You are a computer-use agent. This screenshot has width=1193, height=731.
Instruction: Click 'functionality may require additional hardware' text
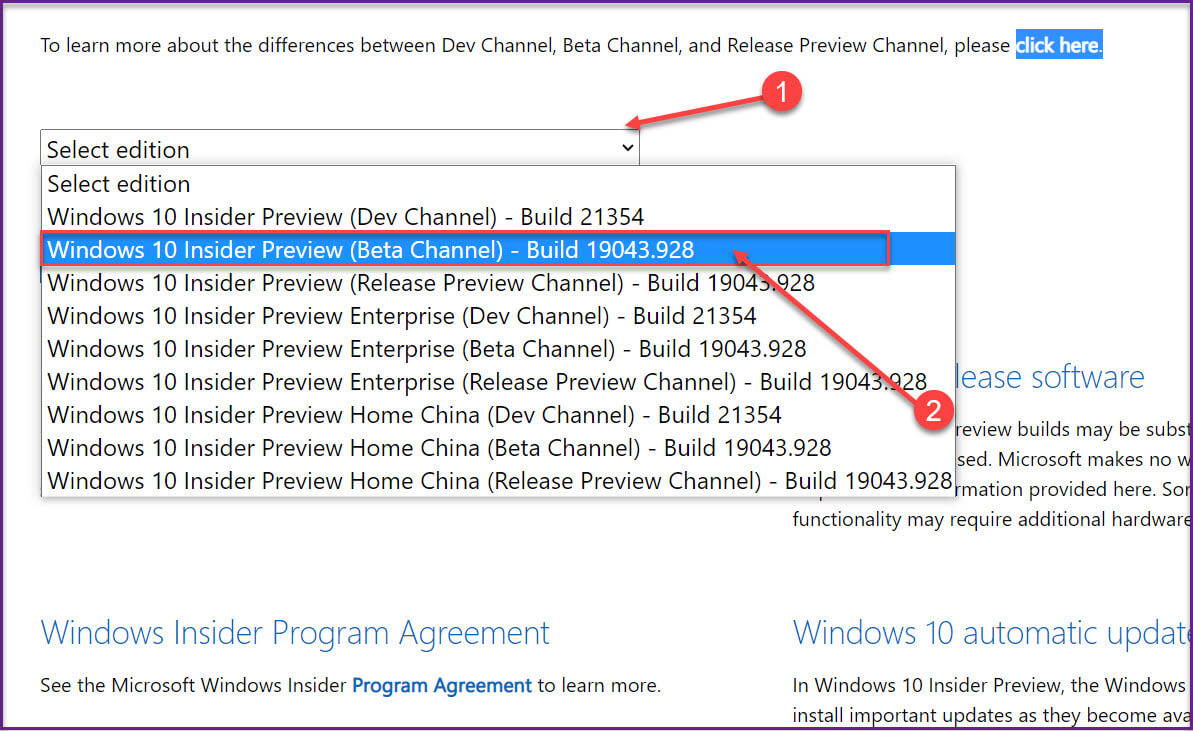(991, 520)
